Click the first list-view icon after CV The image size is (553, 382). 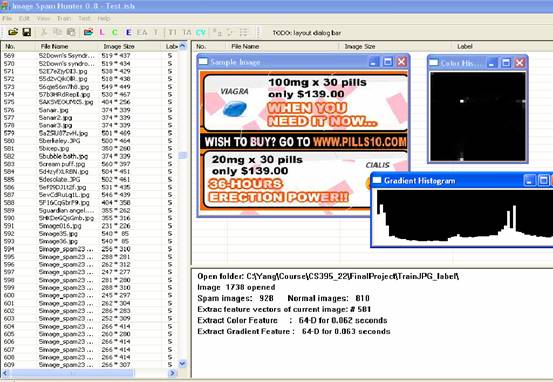click(x=217, y=32)
